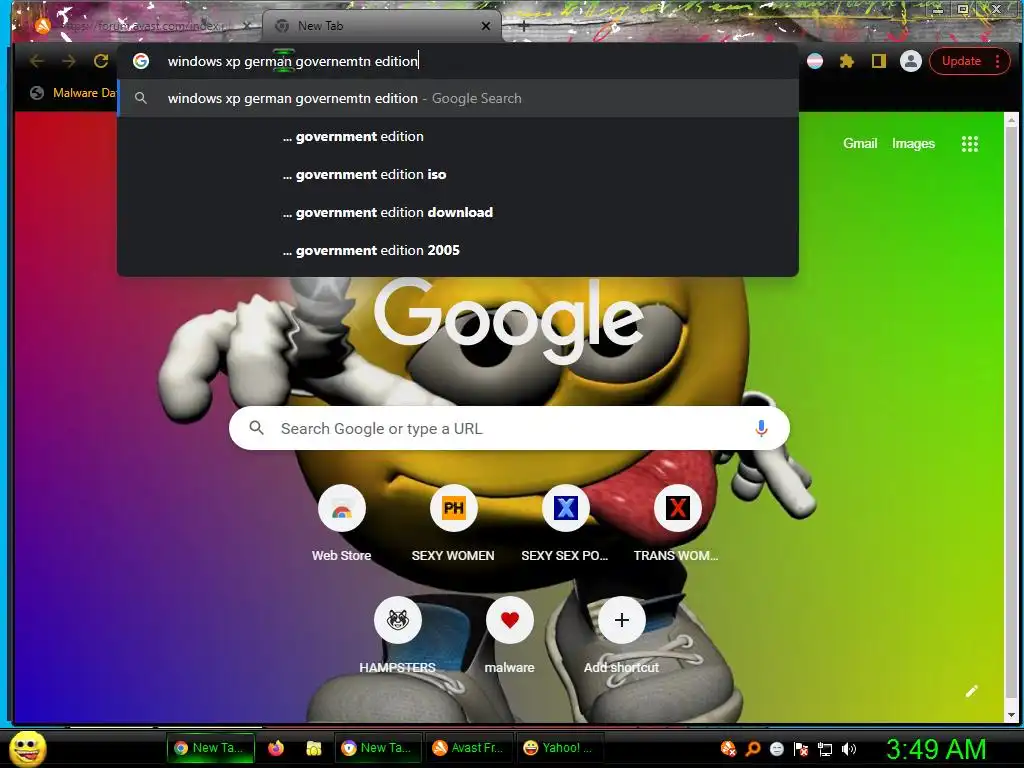
Task: Switch to the 'Avast Fr...' taskbar window
Action: coord(469,748)
